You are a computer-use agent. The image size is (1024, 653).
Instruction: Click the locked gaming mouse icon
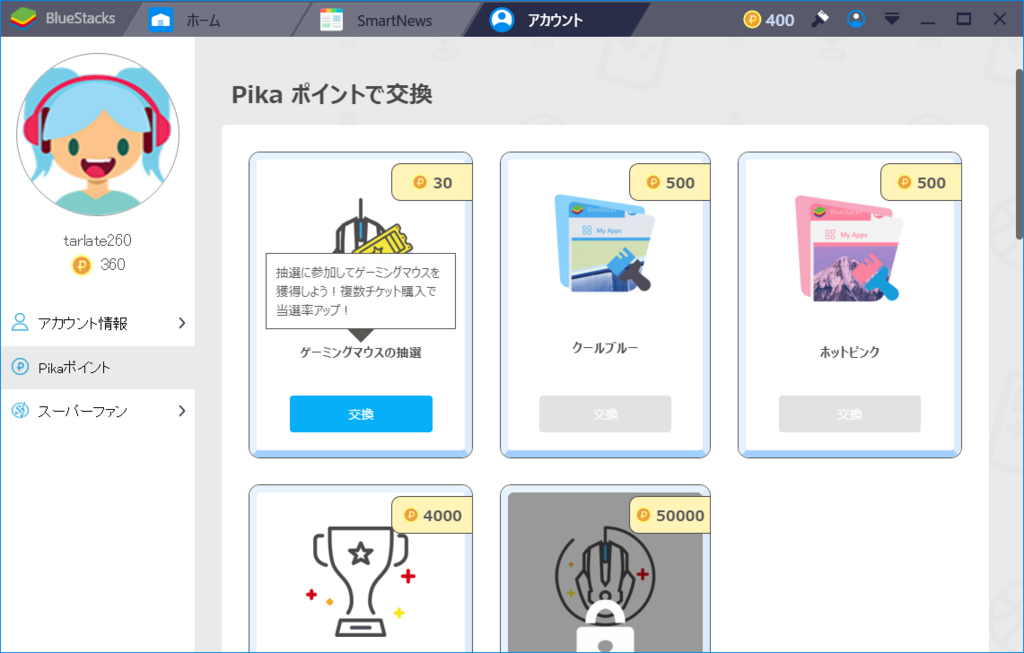pyautogui.click(x=605, y=588)
